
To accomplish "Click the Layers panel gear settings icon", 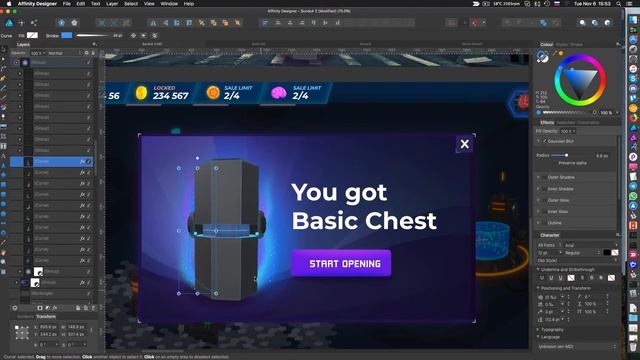I will [87, 53].
